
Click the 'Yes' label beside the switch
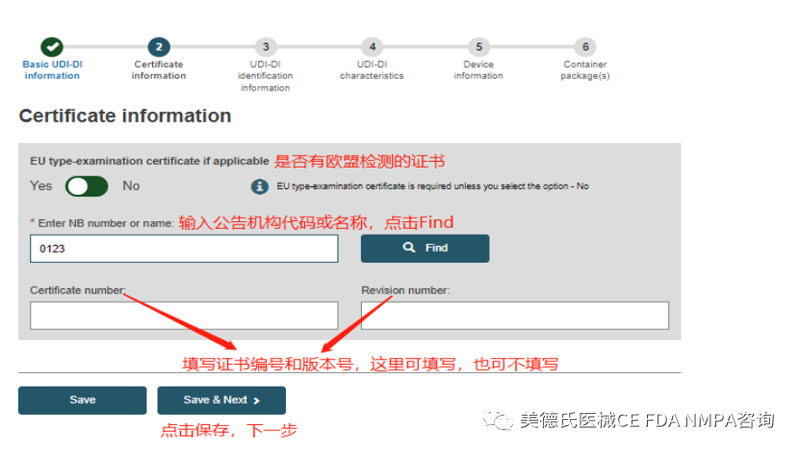point(41,186)
